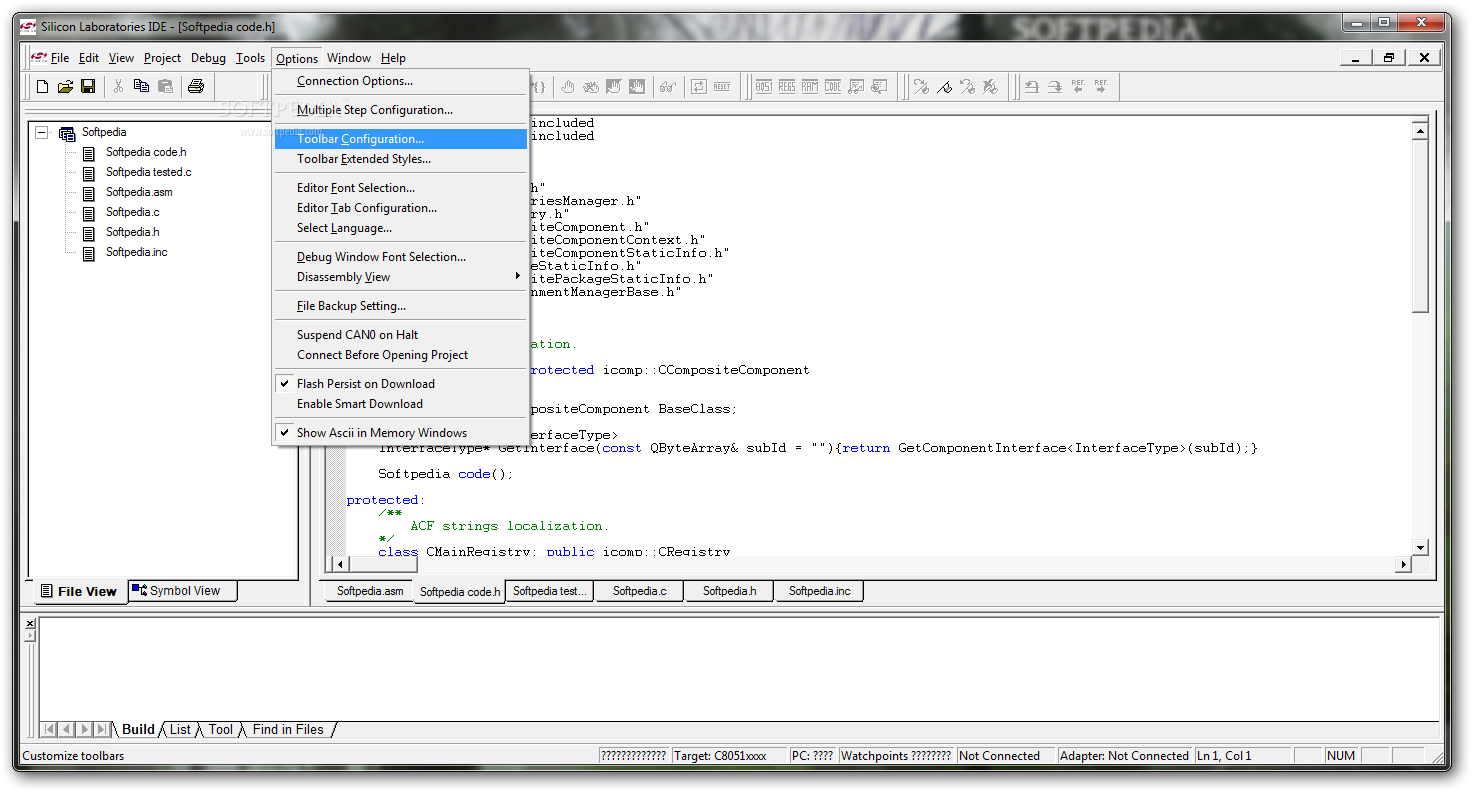Open the File menu
The width and height of the screenshot is (1472, 792).
click(60, 58)
